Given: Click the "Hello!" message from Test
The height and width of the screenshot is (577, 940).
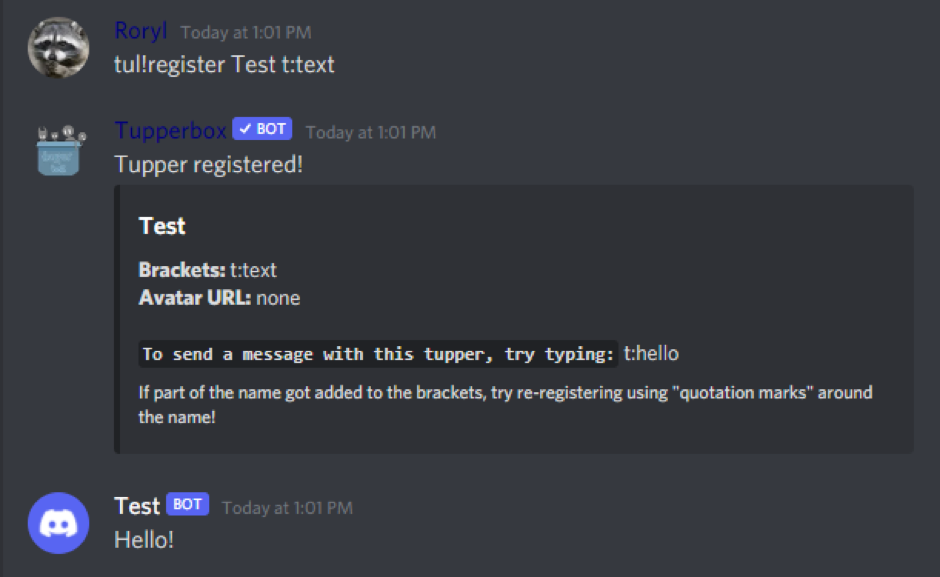Looking at the screenshot, I should point(144,540).
